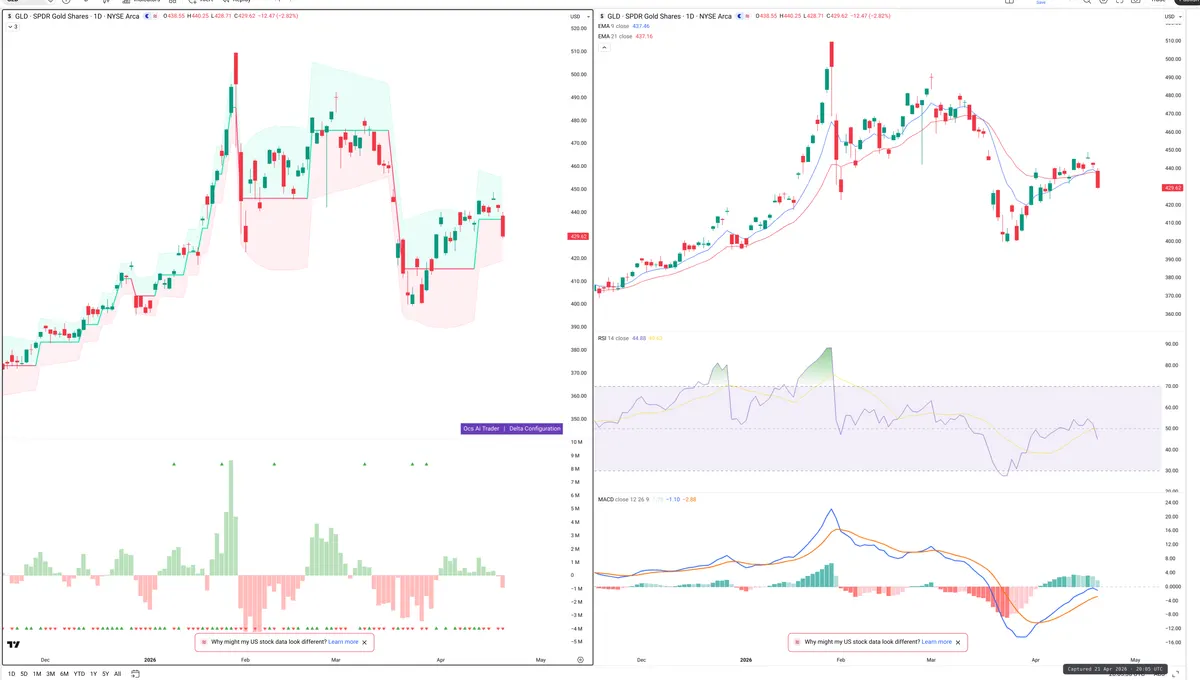Click the GLD symbol logo in right chart header

point(602,17)
